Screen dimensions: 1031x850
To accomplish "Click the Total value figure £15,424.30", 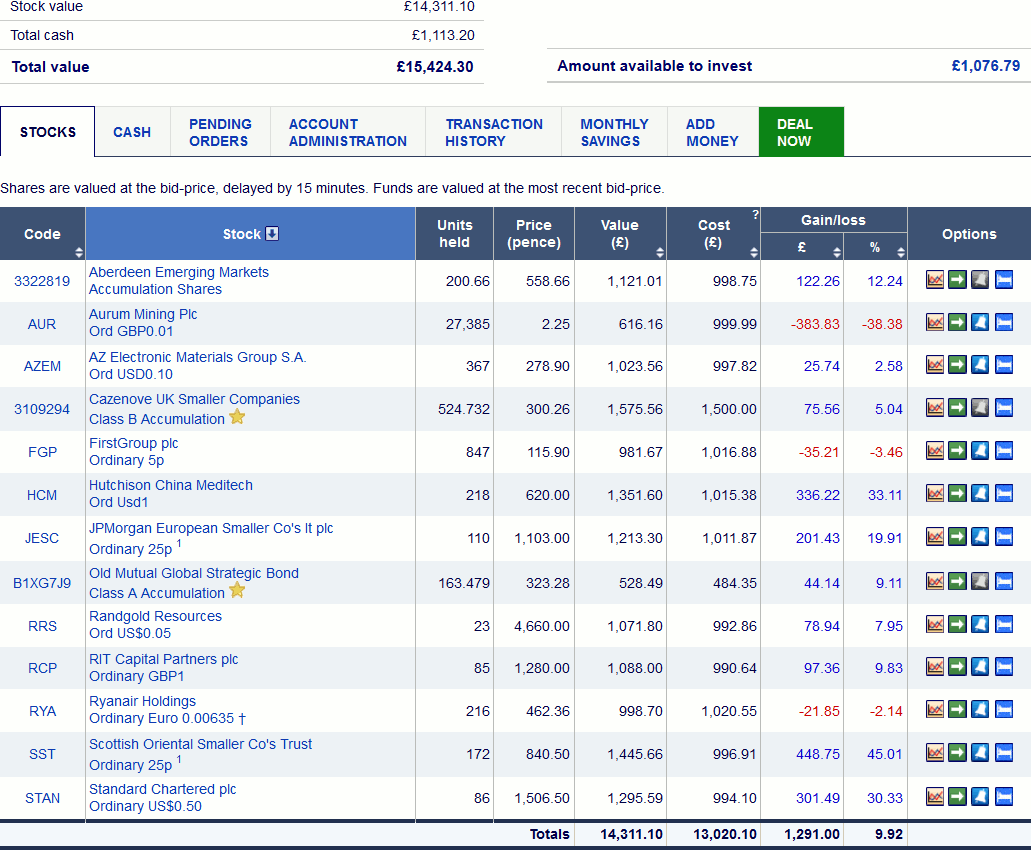I will pyautogui.click(x=435, y=66).
